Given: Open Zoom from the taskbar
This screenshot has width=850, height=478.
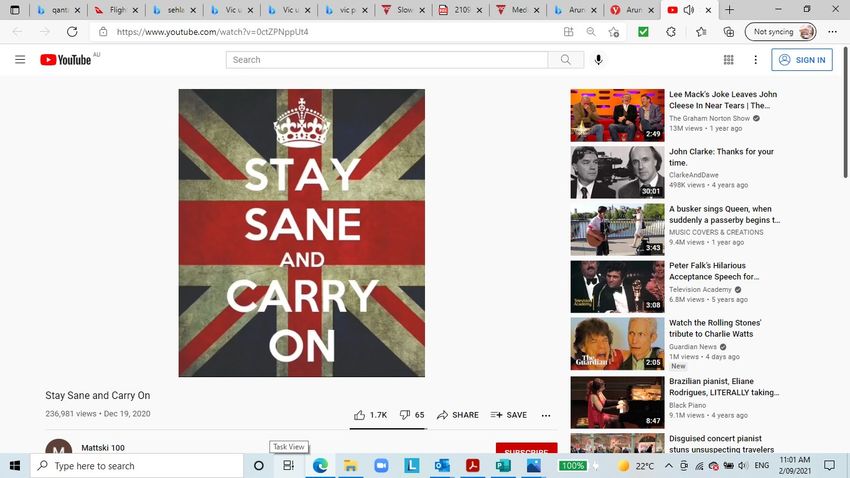Looking at the screenshot, I should click(x=381, y=466).
